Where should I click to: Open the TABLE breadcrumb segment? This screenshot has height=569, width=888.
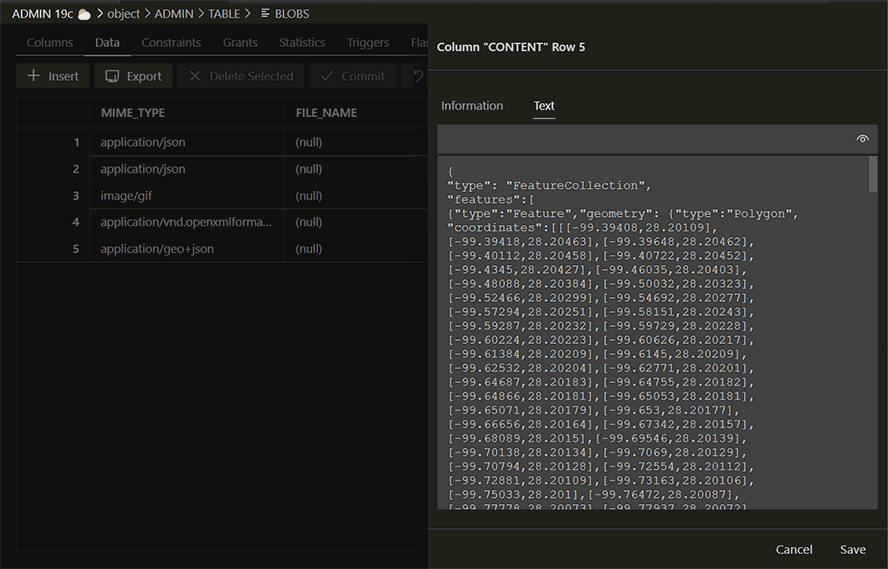point(224,14)
